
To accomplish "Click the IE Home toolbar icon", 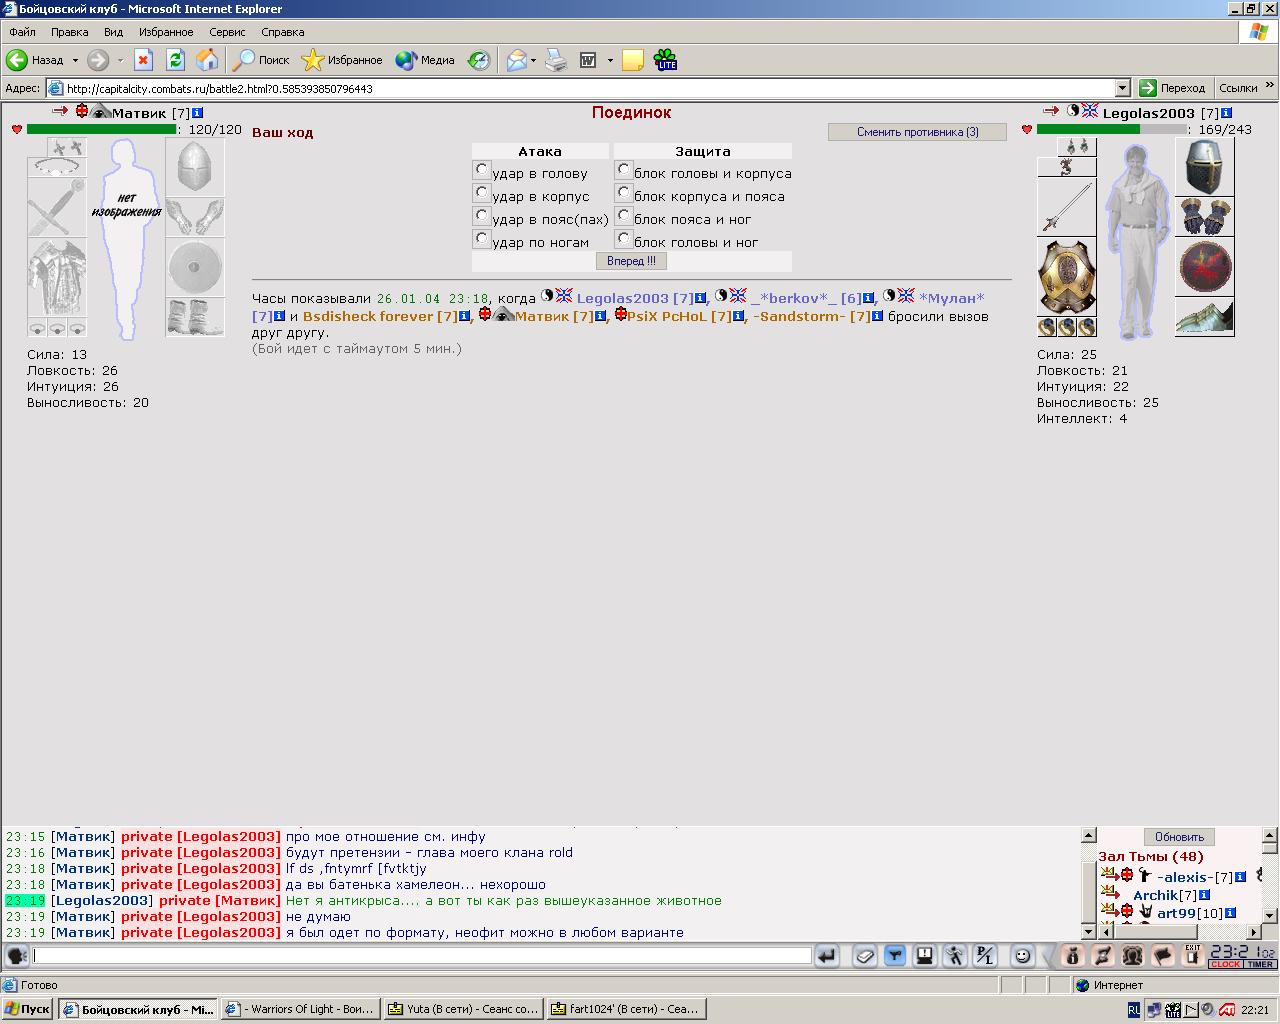I will pyautogui.click(x=207, y=60).
